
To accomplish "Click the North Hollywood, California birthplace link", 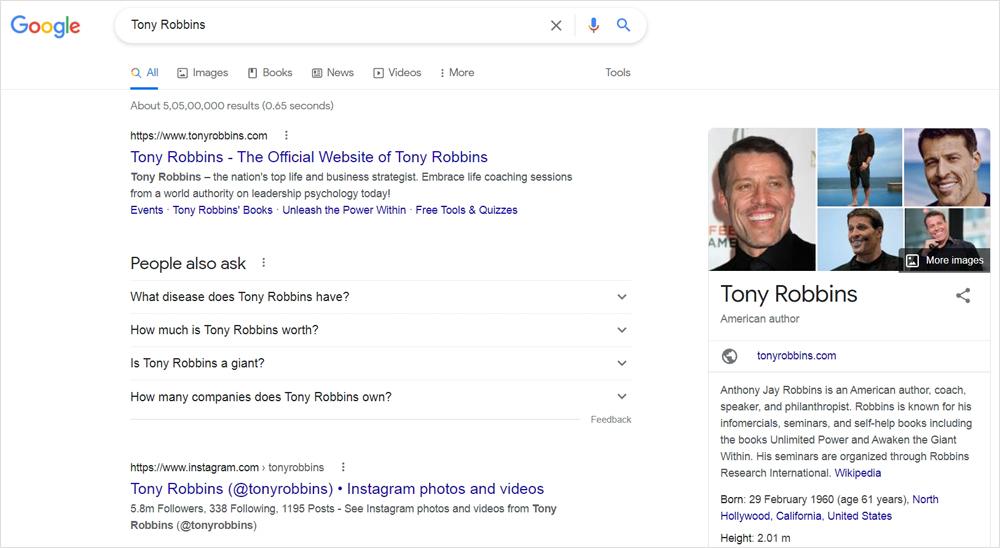I will (829, 508).
